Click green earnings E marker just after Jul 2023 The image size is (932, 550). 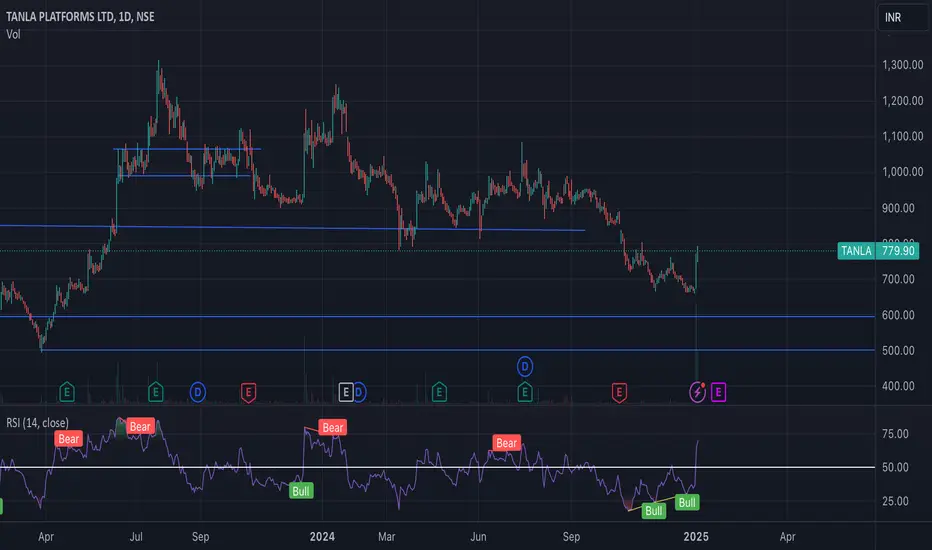point(156,392)
